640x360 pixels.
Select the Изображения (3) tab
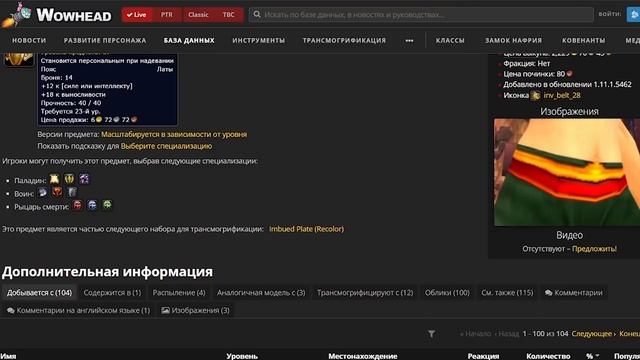click(x=196, y=311)
